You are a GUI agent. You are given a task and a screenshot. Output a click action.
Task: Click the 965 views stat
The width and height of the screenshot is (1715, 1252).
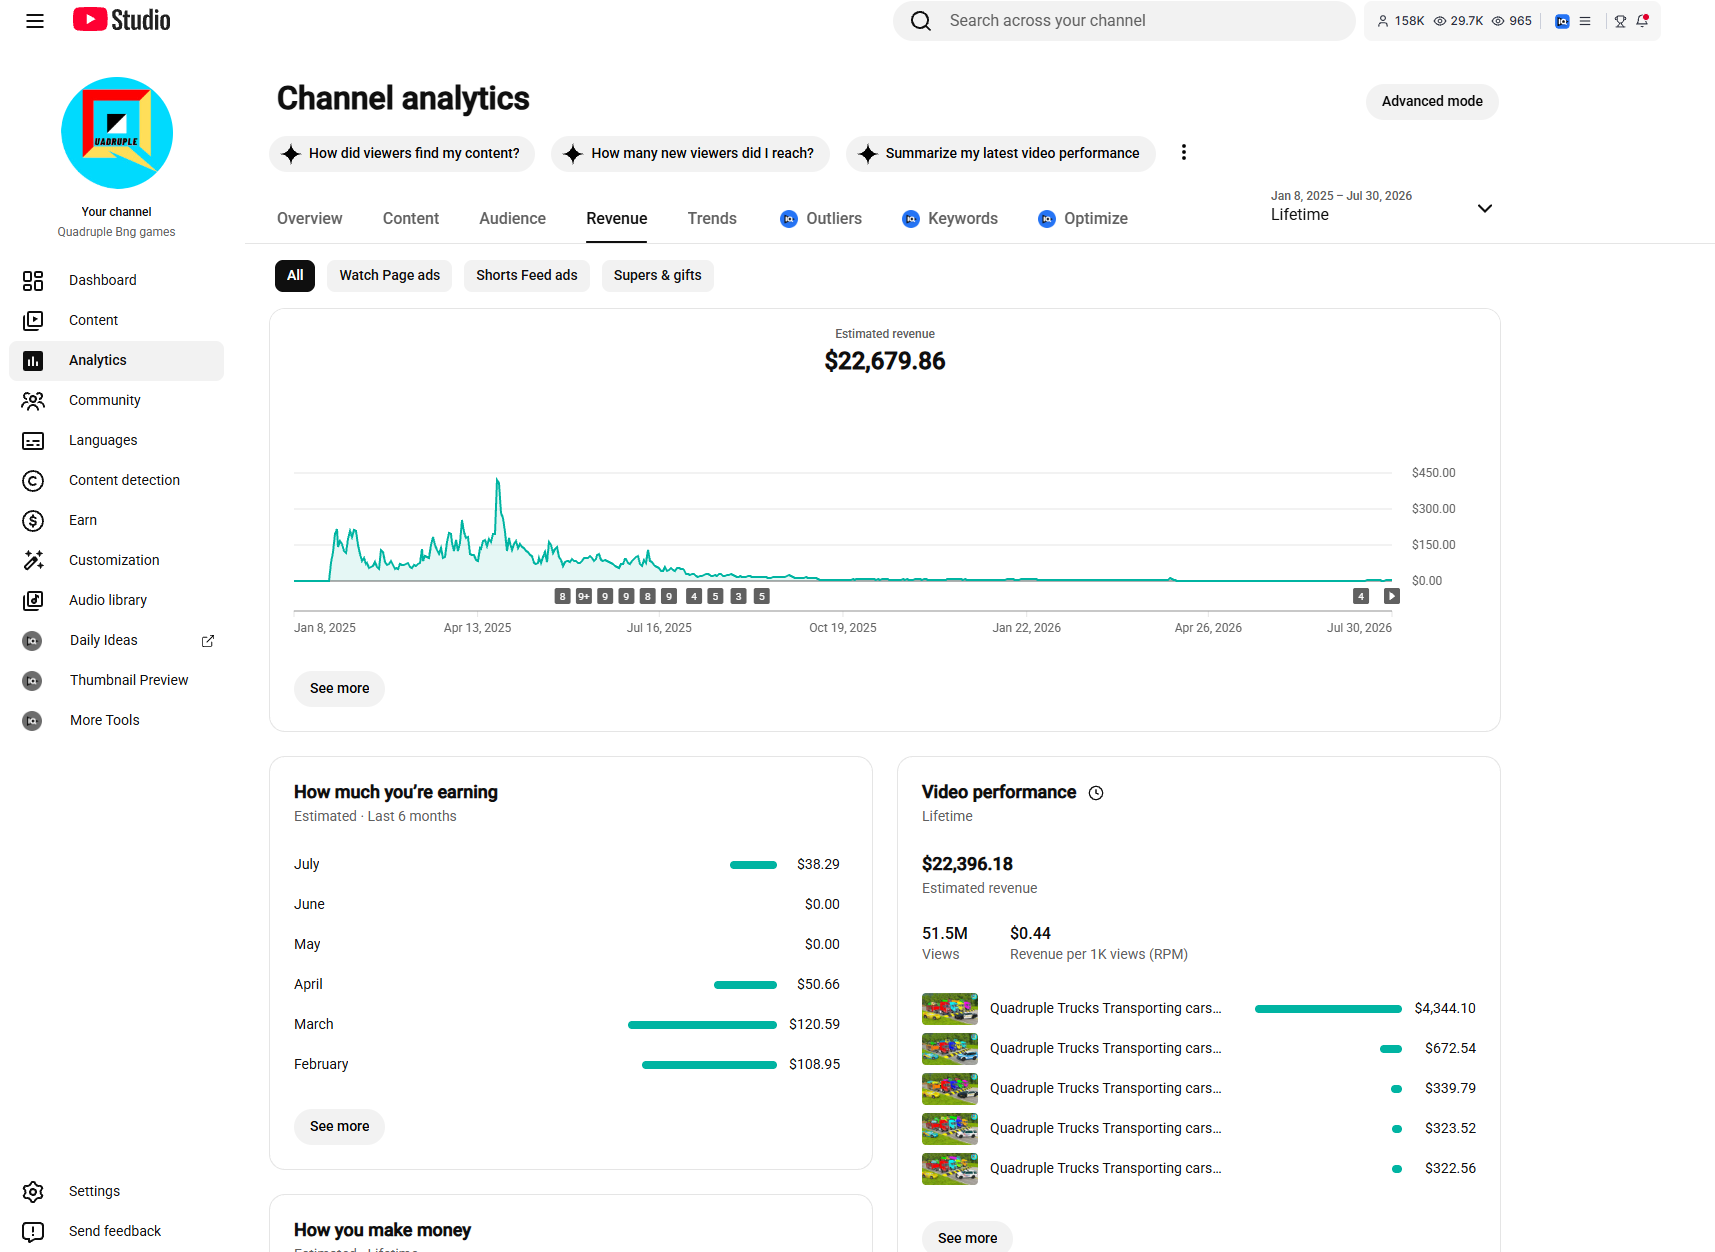pyautogui.click(x=1512, y=21)
